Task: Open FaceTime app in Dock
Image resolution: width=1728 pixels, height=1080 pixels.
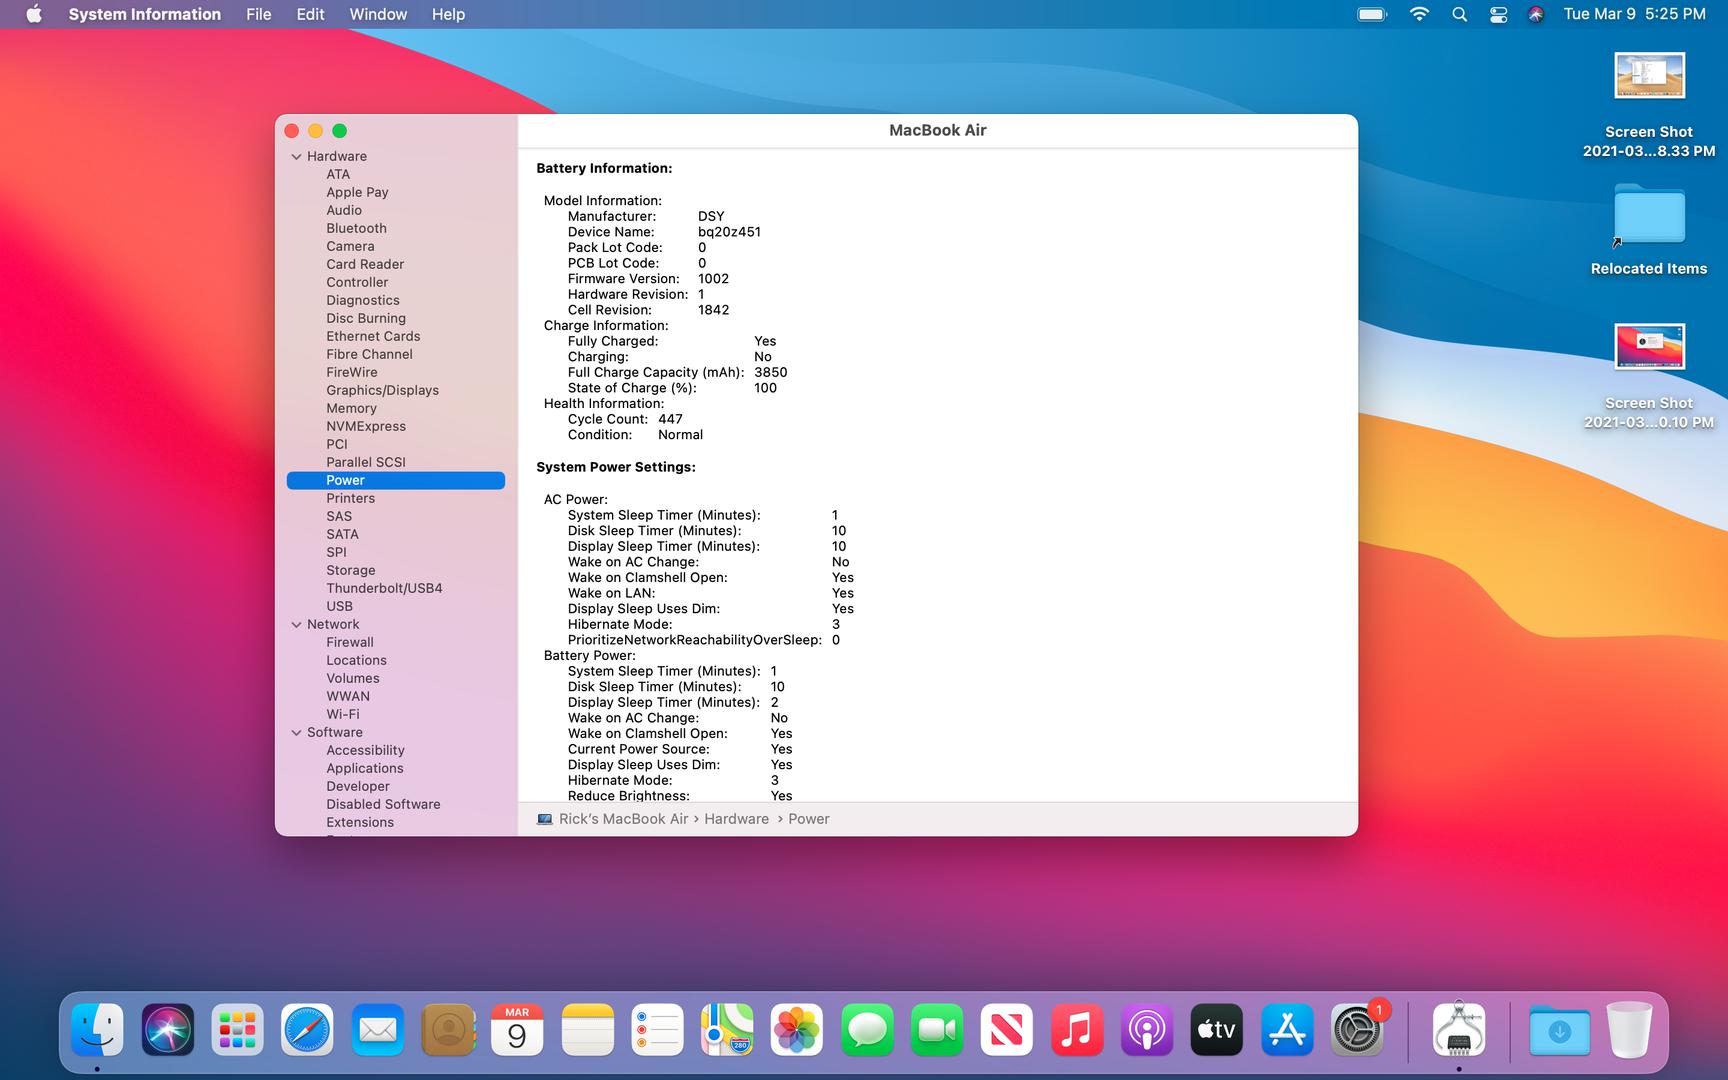Action: (x=937, y=1030)
